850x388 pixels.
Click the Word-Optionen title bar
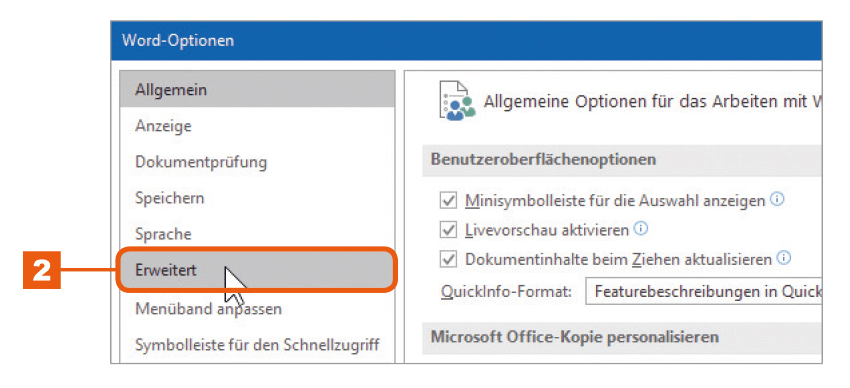[x=466, y=41]
